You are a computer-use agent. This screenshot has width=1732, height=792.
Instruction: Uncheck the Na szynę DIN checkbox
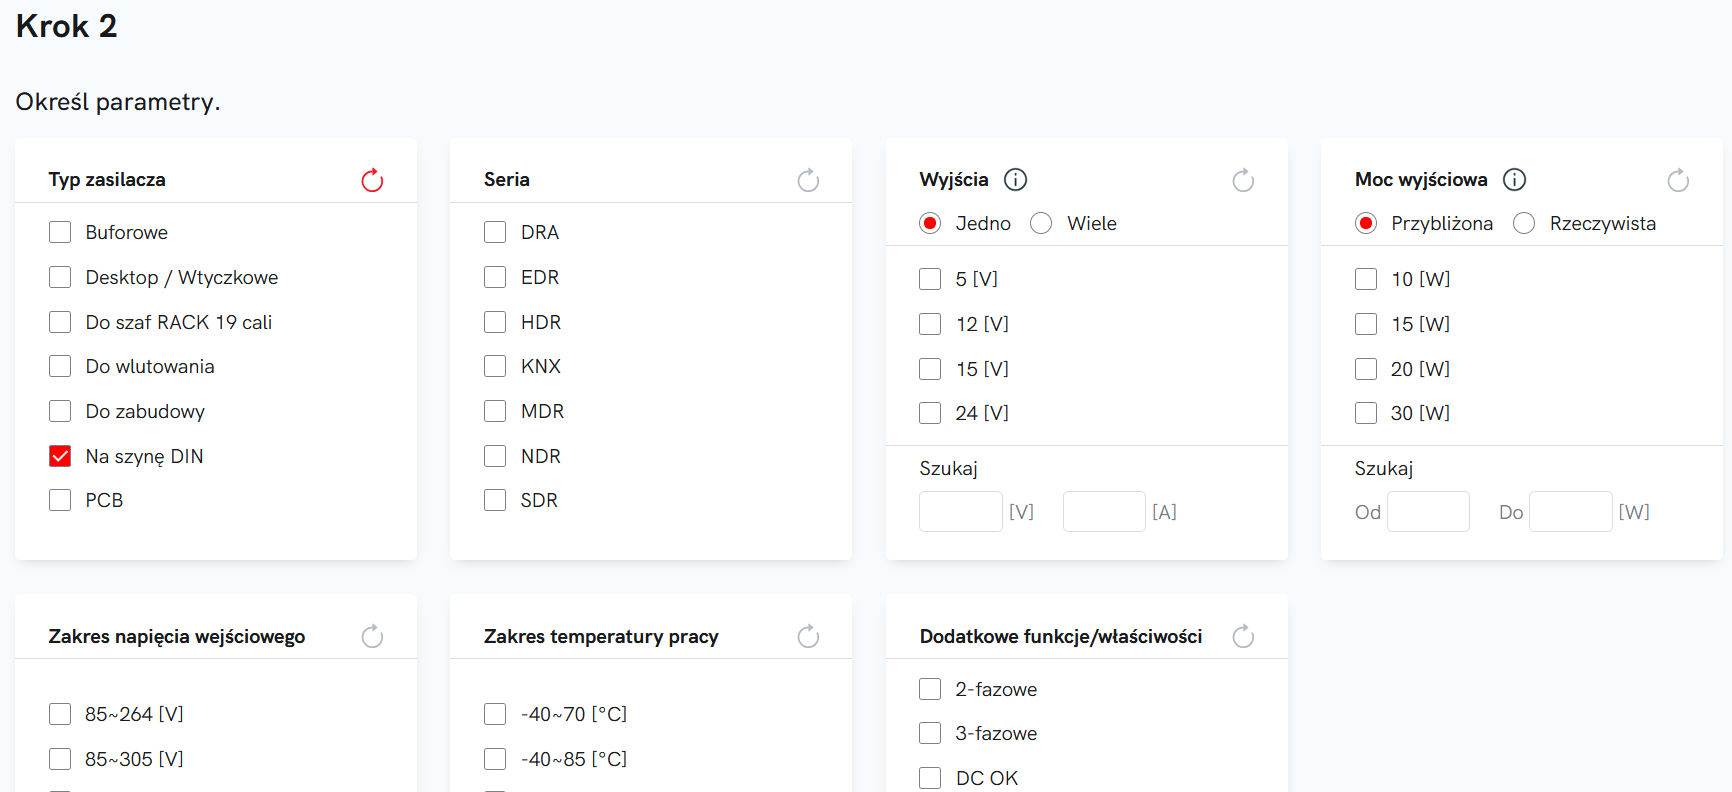point(60,456)
